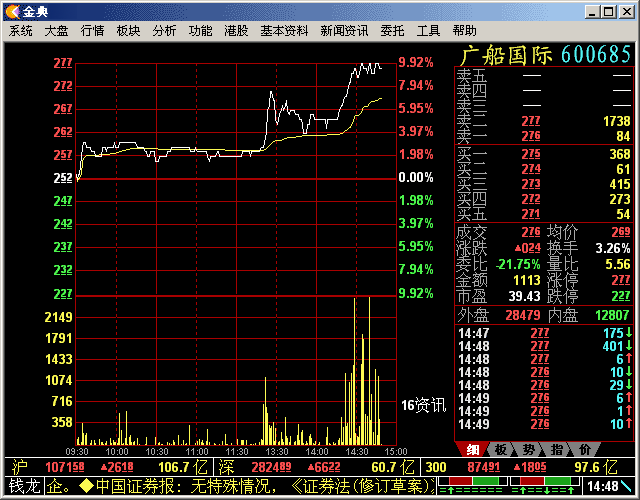Click the 内盘 value 12807
The image size is (640, 500).
(612, 315)
